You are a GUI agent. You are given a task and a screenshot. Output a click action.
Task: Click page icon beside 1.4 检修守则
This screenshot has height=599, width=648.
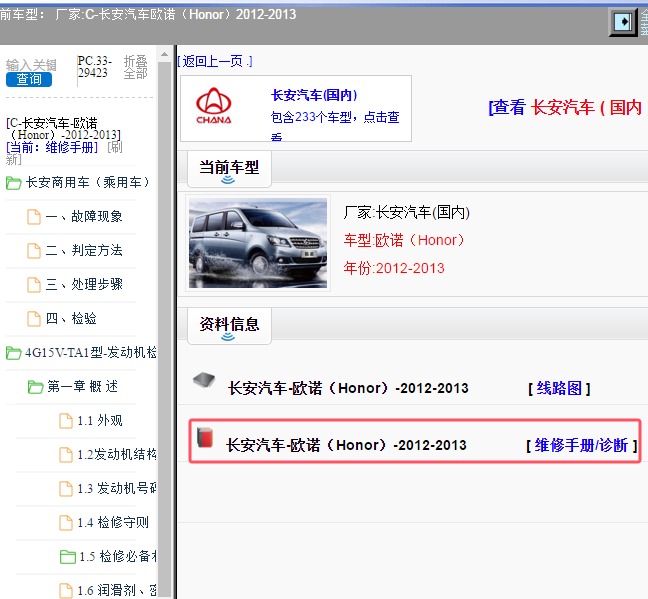(x=66, y=523)
